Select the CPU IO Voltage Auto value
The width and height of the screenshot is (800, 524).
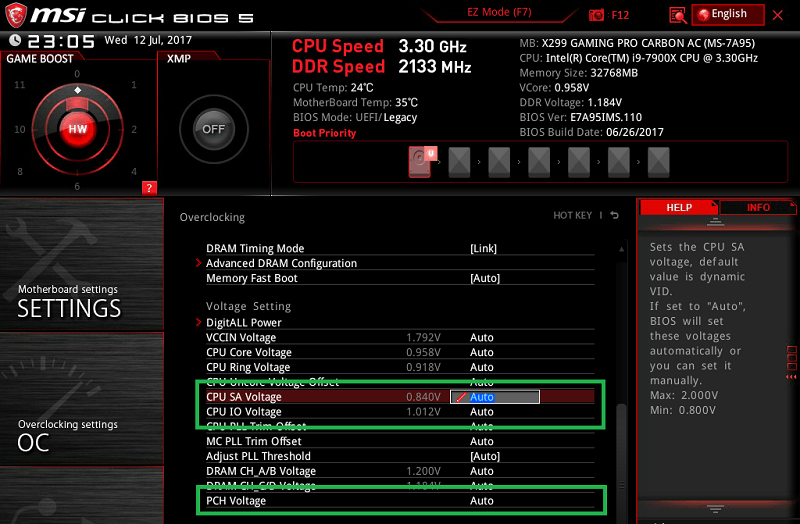pos(482,412)
